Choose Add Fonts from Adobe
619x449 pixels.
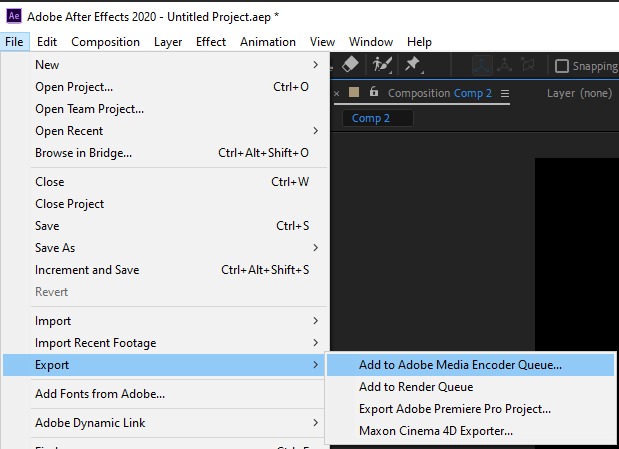[166, 394]
